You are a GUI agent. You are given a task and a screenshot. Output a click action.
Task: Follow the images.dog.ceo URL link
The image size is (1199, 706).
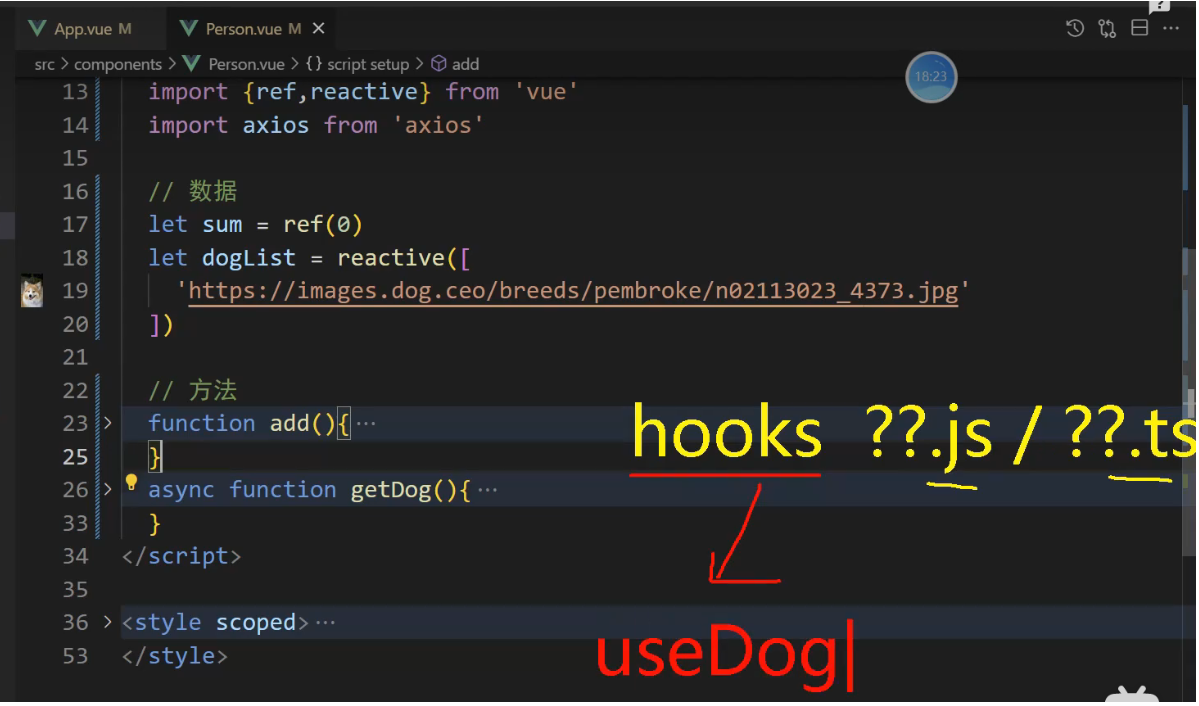pos(573,291)
